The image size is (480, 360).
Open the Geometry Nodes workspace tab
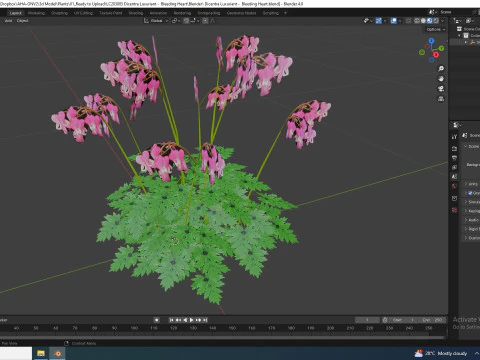(x=241, y=13)
